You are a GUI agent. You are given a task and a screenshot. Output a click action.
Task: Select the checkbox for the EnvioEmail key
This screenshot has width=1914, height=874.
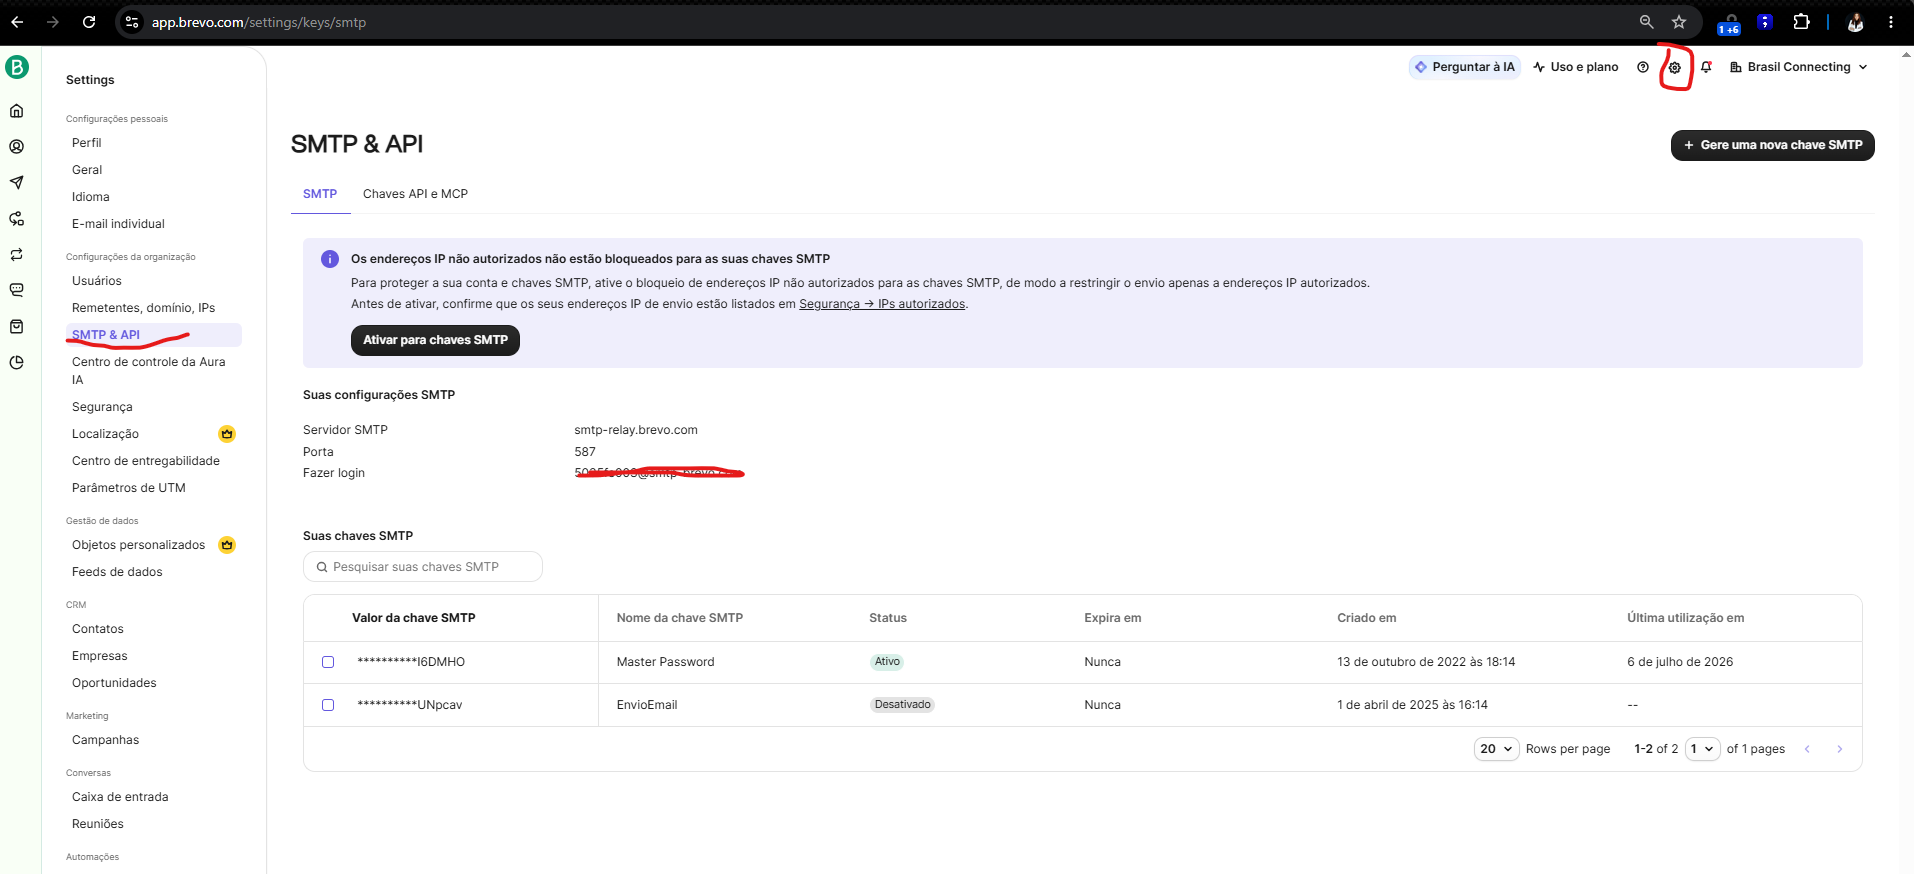(x=328, y=705)
